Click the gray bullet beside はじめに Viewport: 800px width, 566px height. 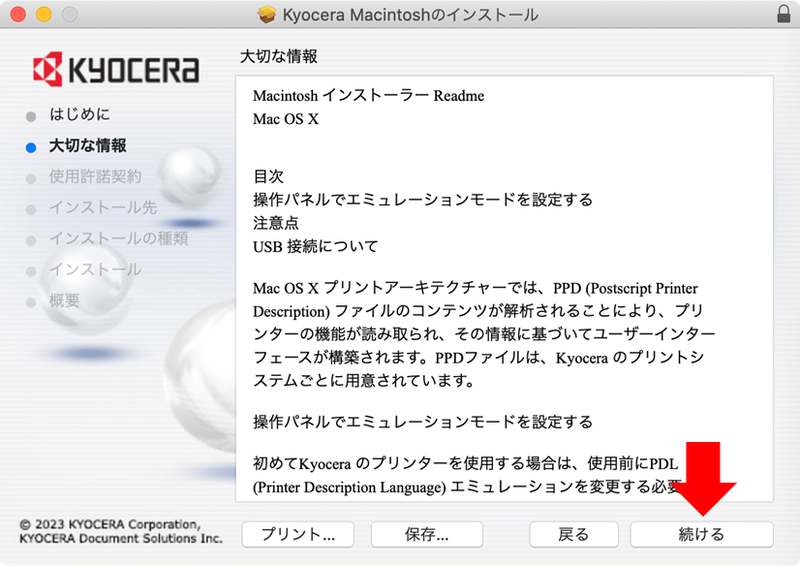point(31,116)
